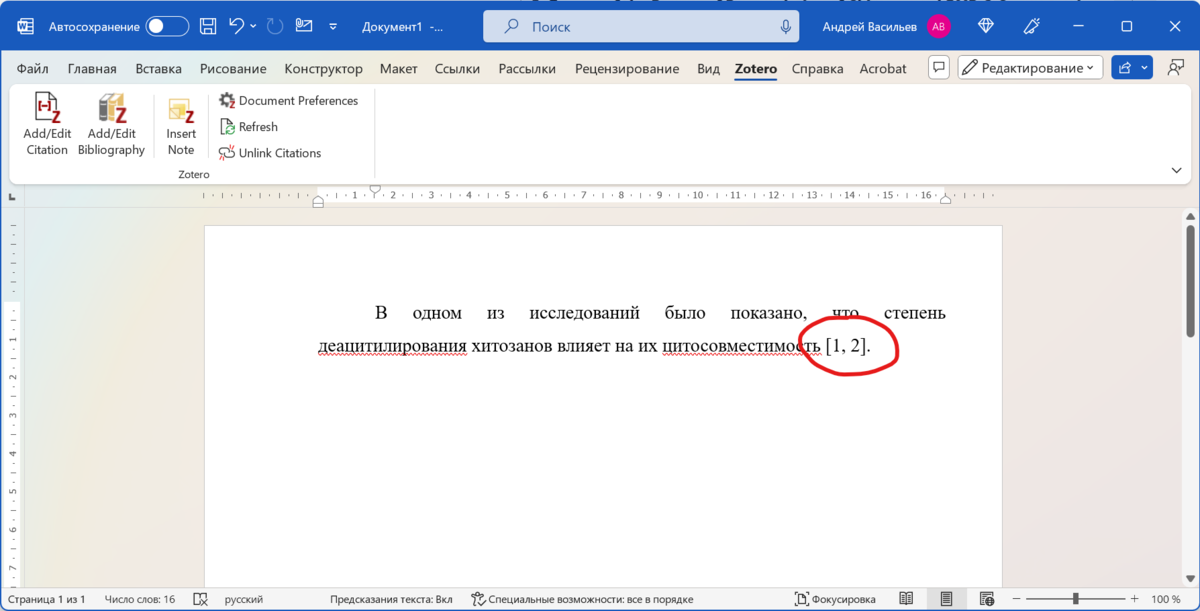Click the zoom out minus button
The height and width of the screenshot is (611, 1200).
pos(1016,599)
